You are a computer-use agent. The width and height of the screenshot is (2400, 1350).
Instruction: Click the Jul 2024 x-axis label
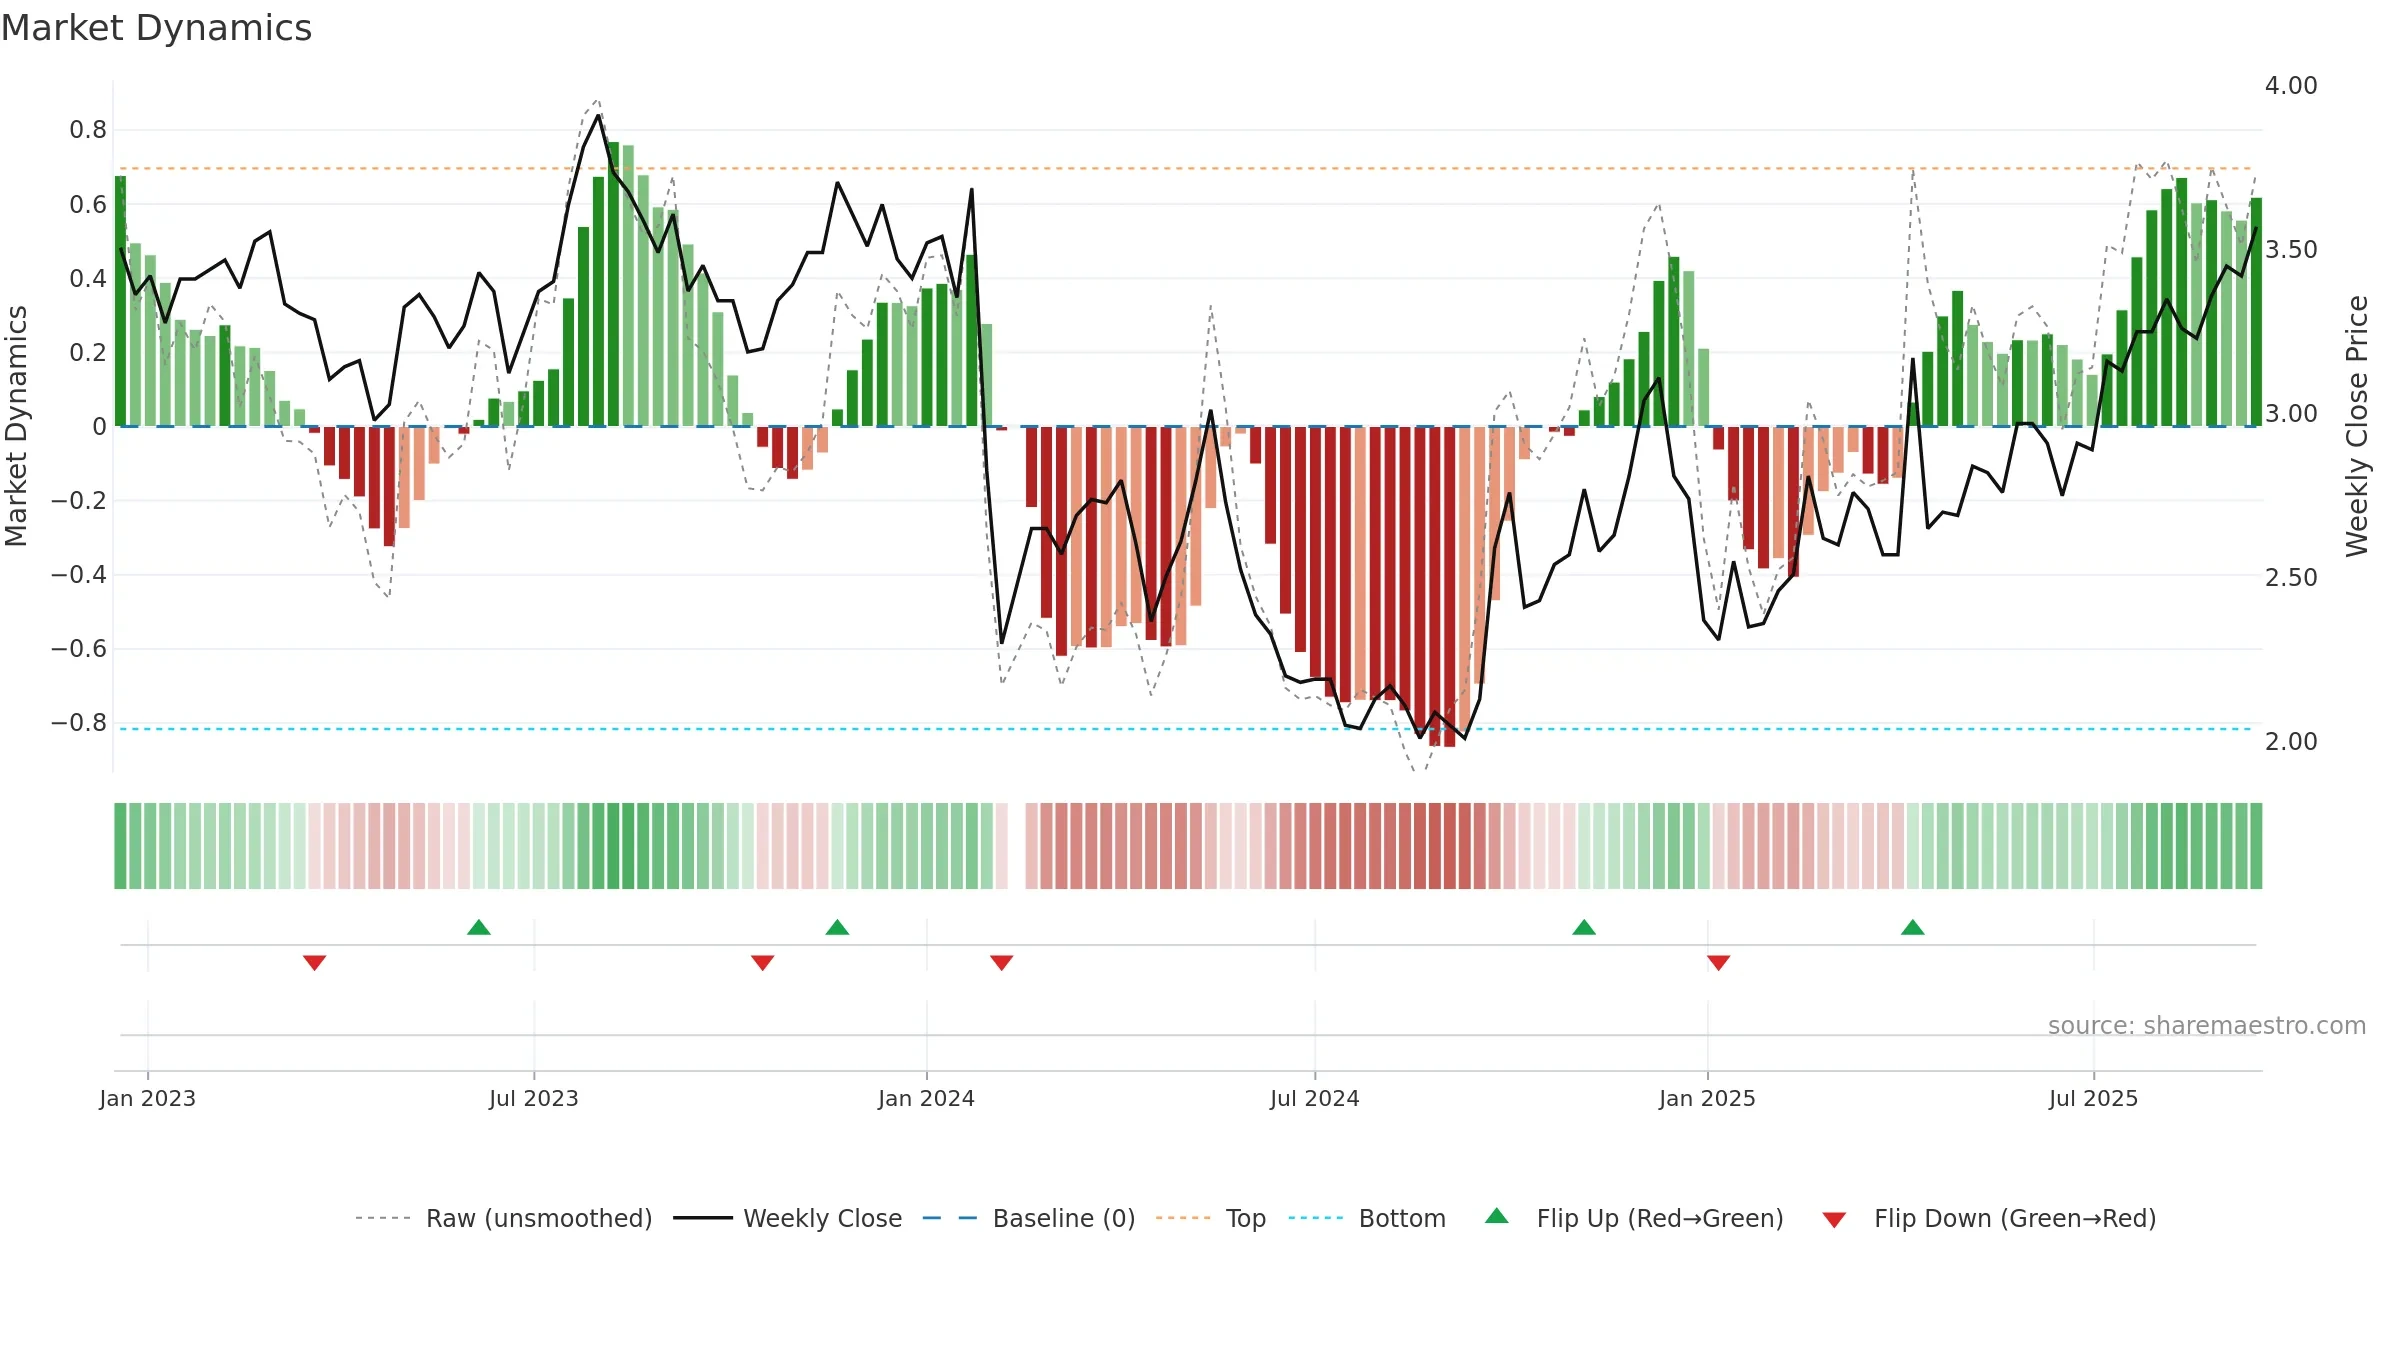pos(1315,1098)
